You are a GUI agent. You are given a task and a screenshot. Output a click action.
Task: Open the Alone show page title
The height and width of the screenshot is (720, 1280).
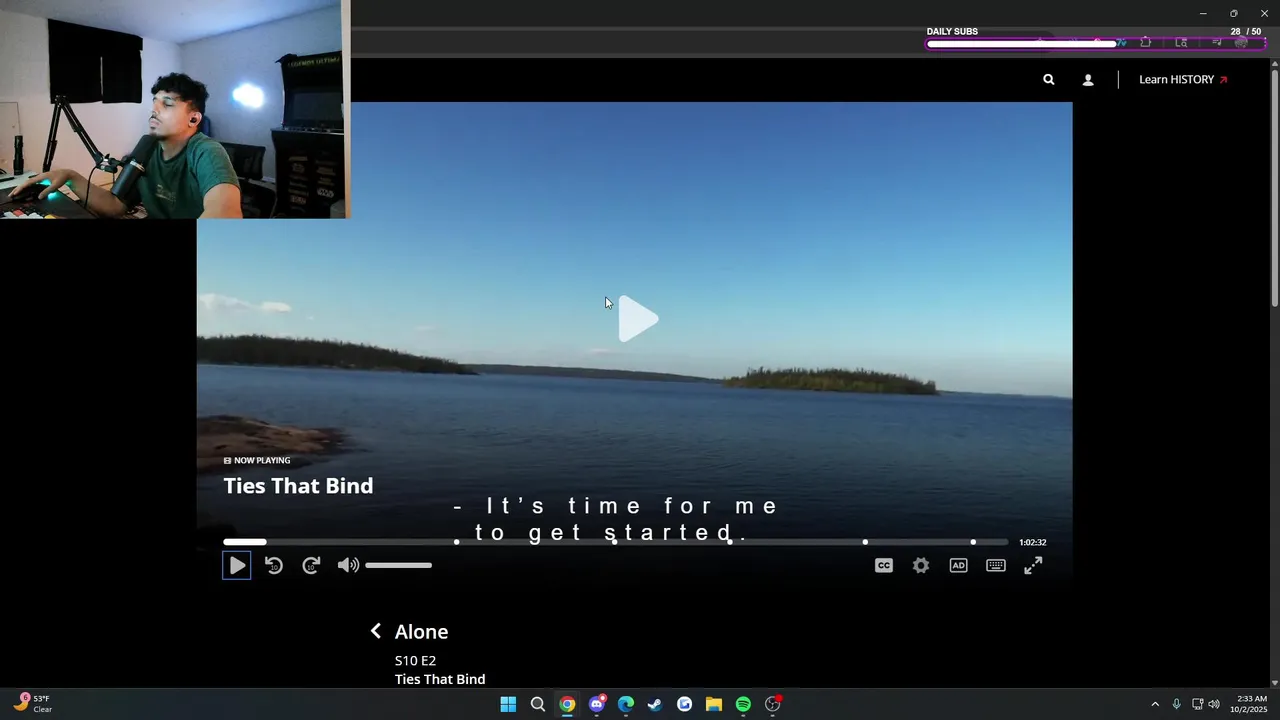pos(421,632)
